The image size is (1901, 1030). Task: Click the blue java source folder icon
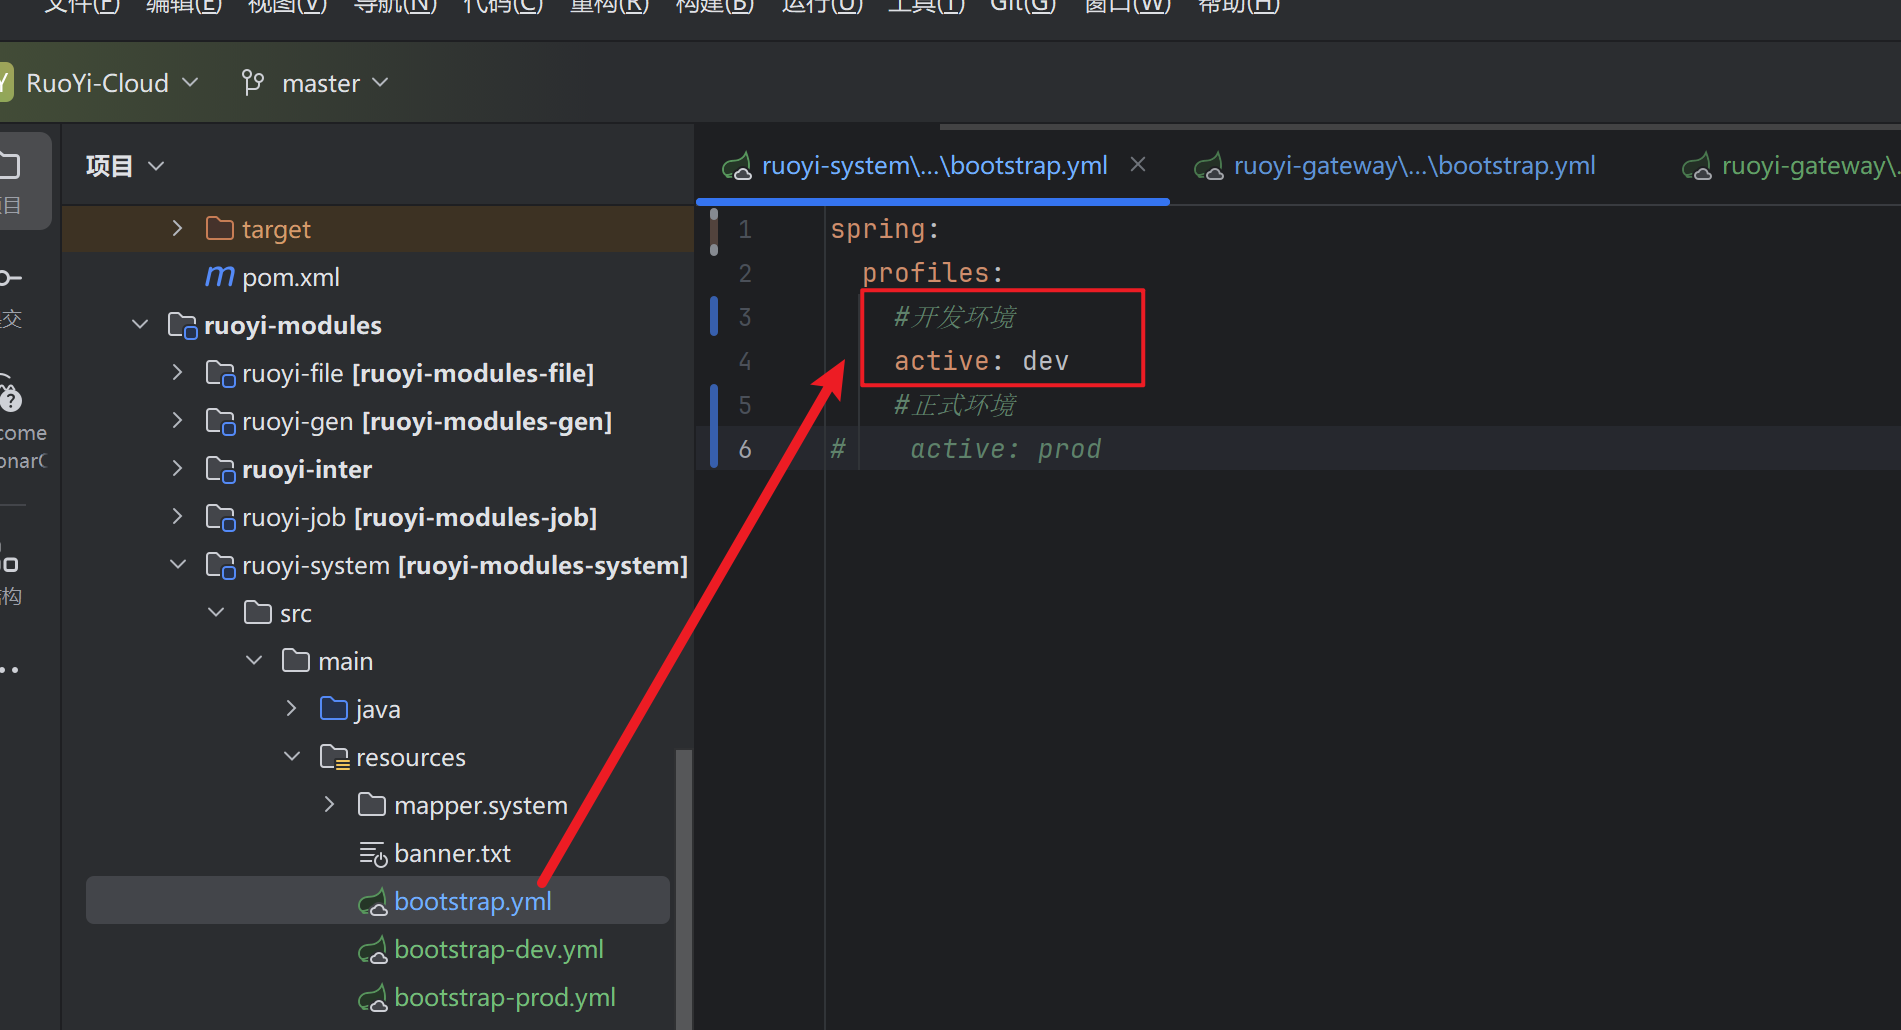(334, 709)
